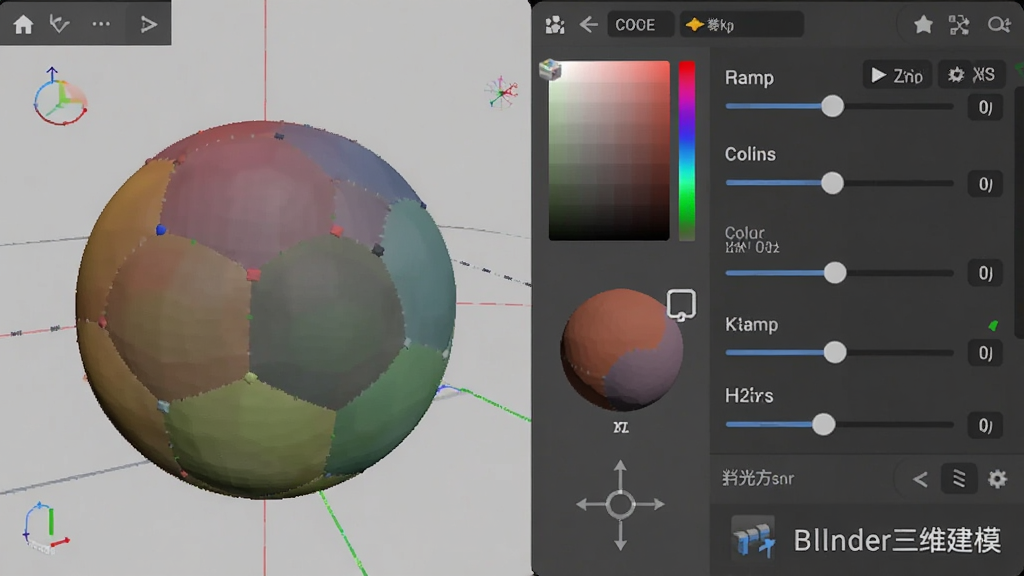This screenshot has height=576, width=1024.
Task: Collapse the panel with the left chevron
Action: point(920,479)
